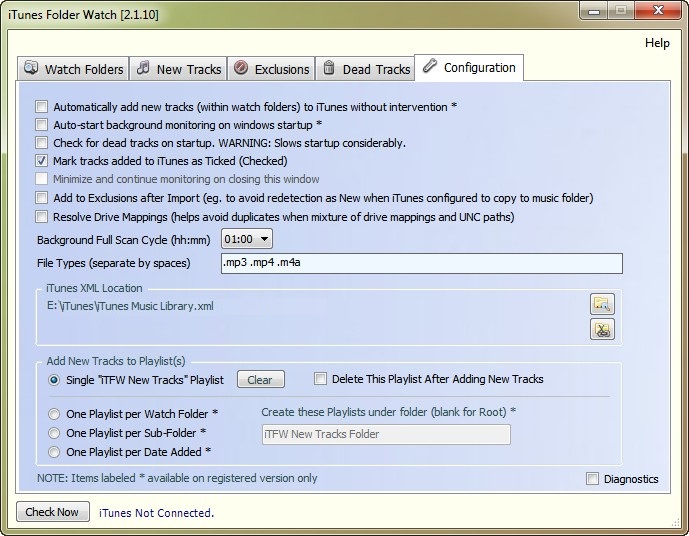Click the trash can icon on Dead Tracks tab
This screenshot has width=689, height=536.
[329, 68]
